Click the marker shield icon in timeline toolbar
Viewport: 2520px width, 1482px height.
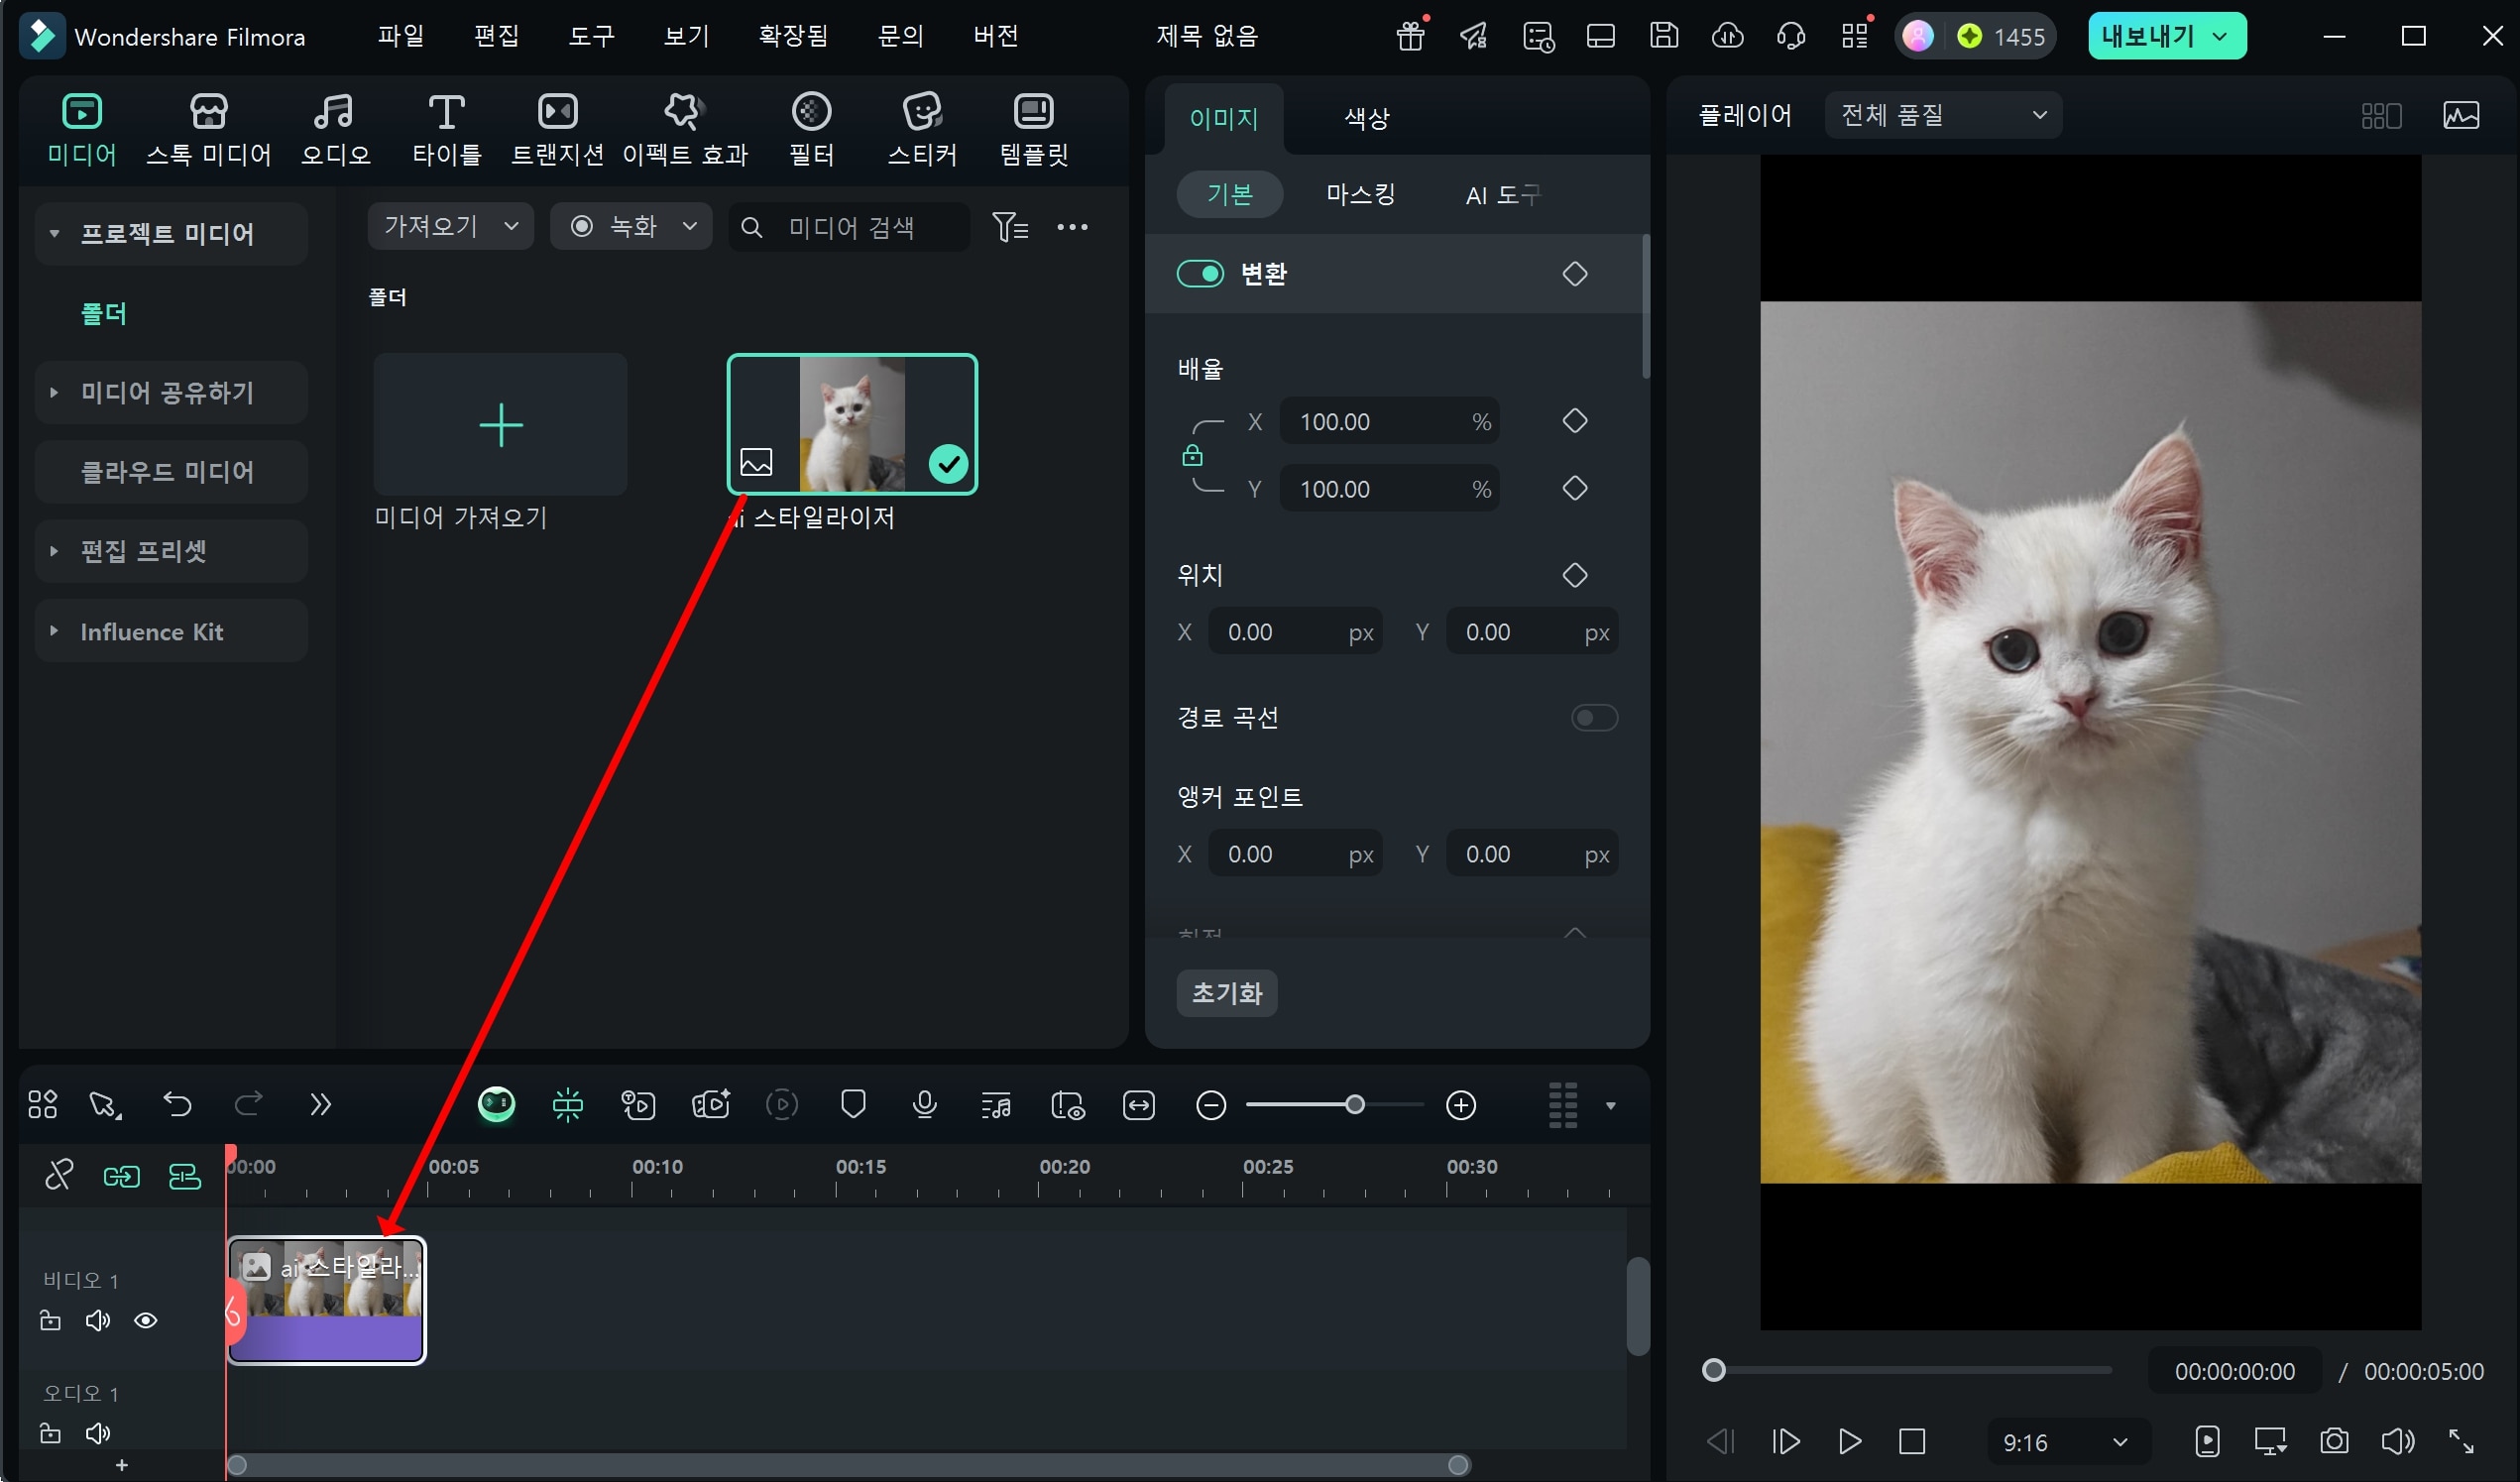[x=853, y=1104]
